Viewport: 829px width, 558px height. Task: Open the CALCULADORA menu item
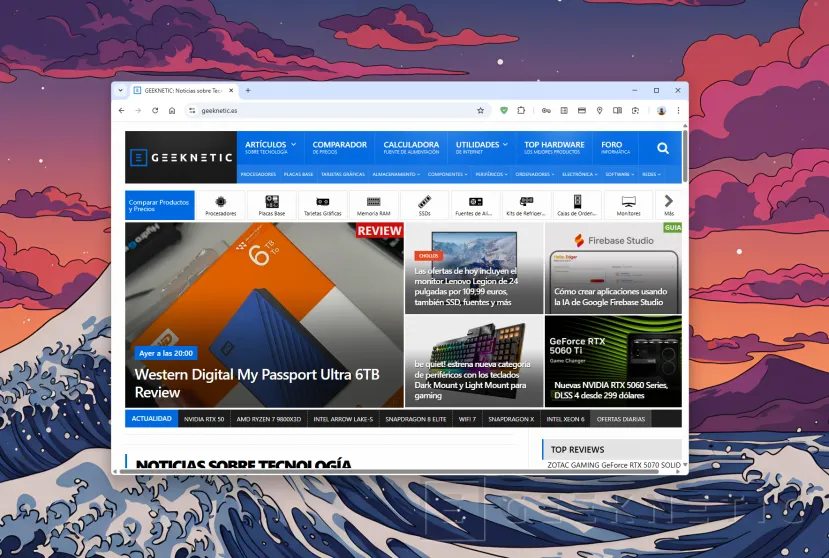click(x=411, y=148)
